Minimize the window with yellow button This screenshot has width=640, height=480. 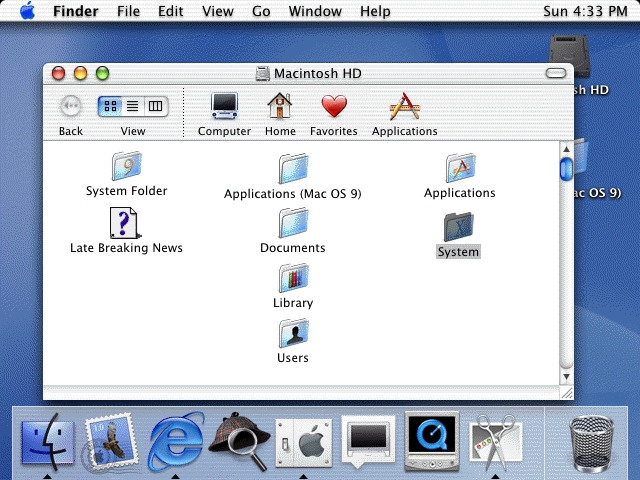(x=80, y=73)
